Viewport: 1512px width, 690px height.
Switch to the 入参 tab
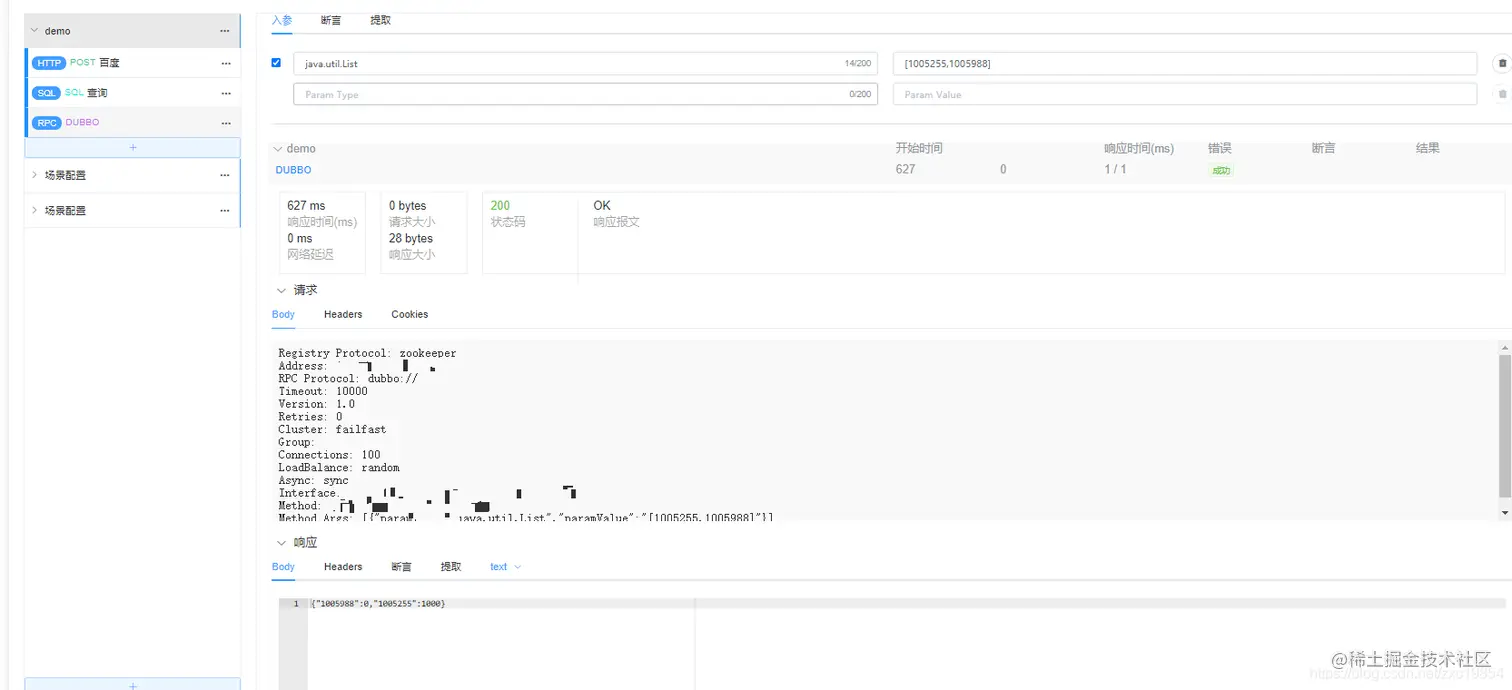tap(282, 20)
